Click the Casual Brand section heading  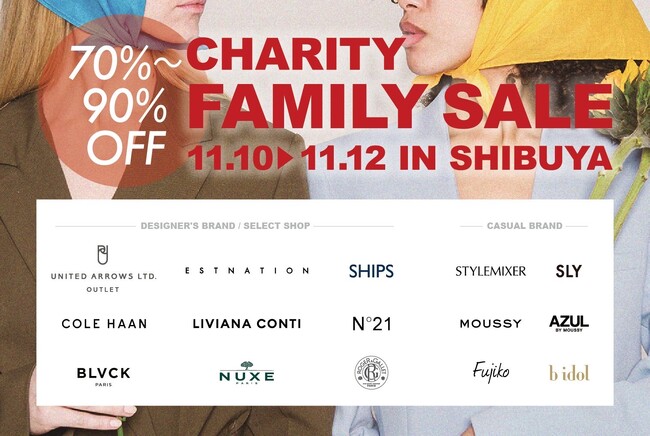click(524, 226)
